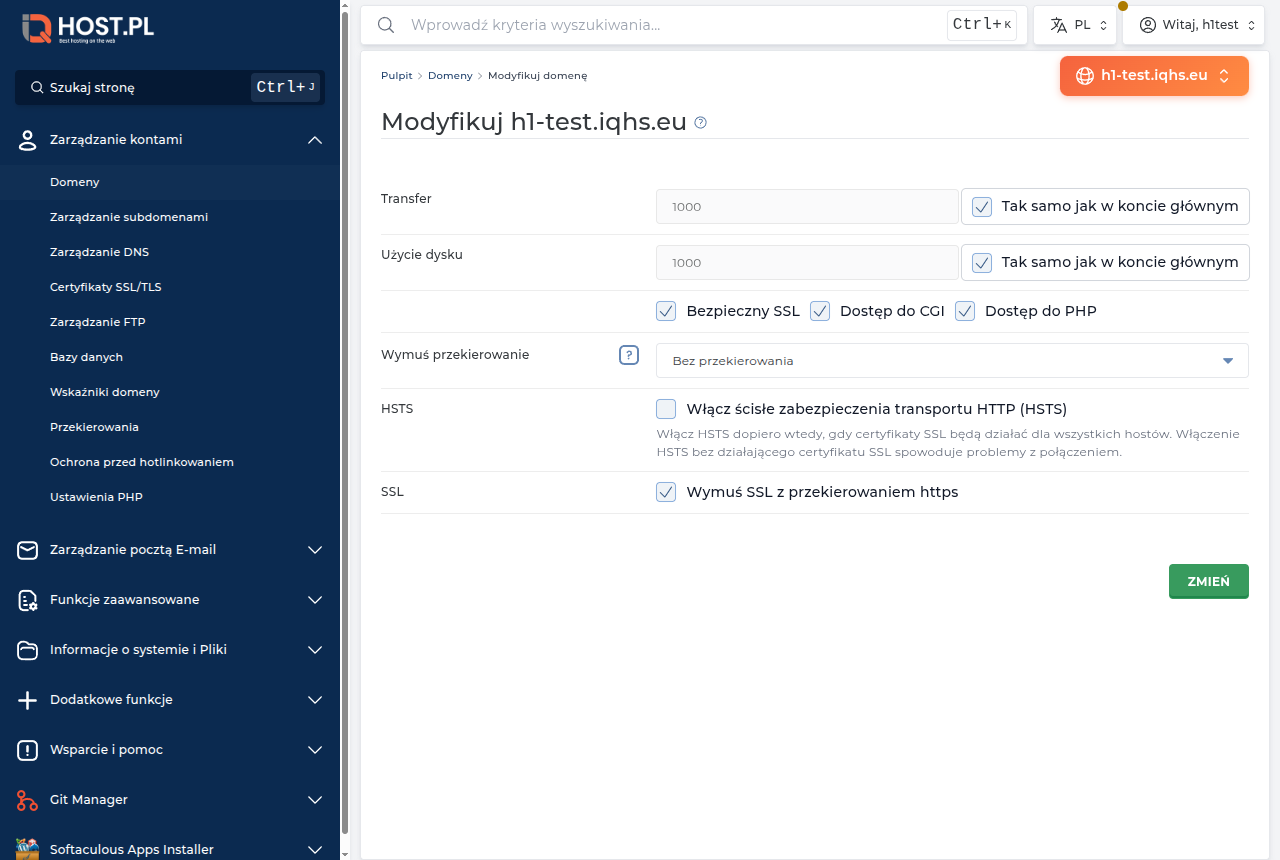Uncheck disk usage same as main account
Viewport: 1280px width, 860px height.
pyautogui.click(x=982, y=263)
